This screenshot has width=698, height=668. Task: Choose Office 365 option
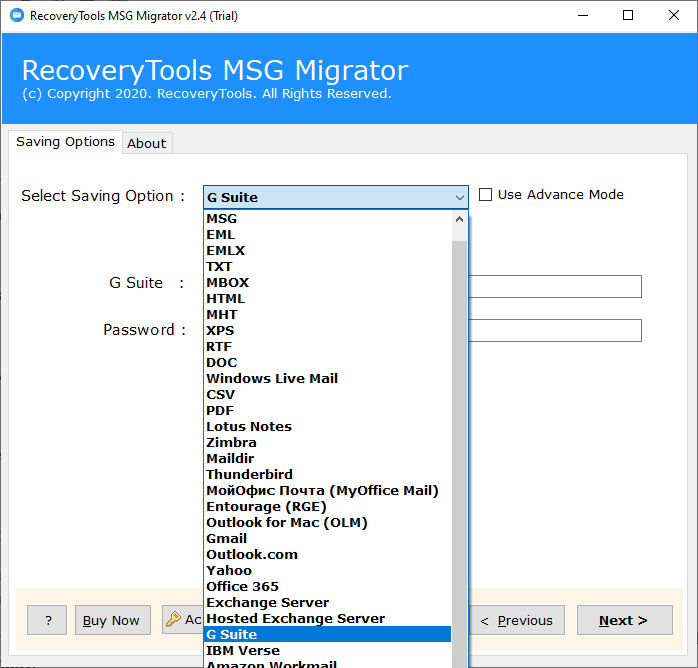click(328, 587)
